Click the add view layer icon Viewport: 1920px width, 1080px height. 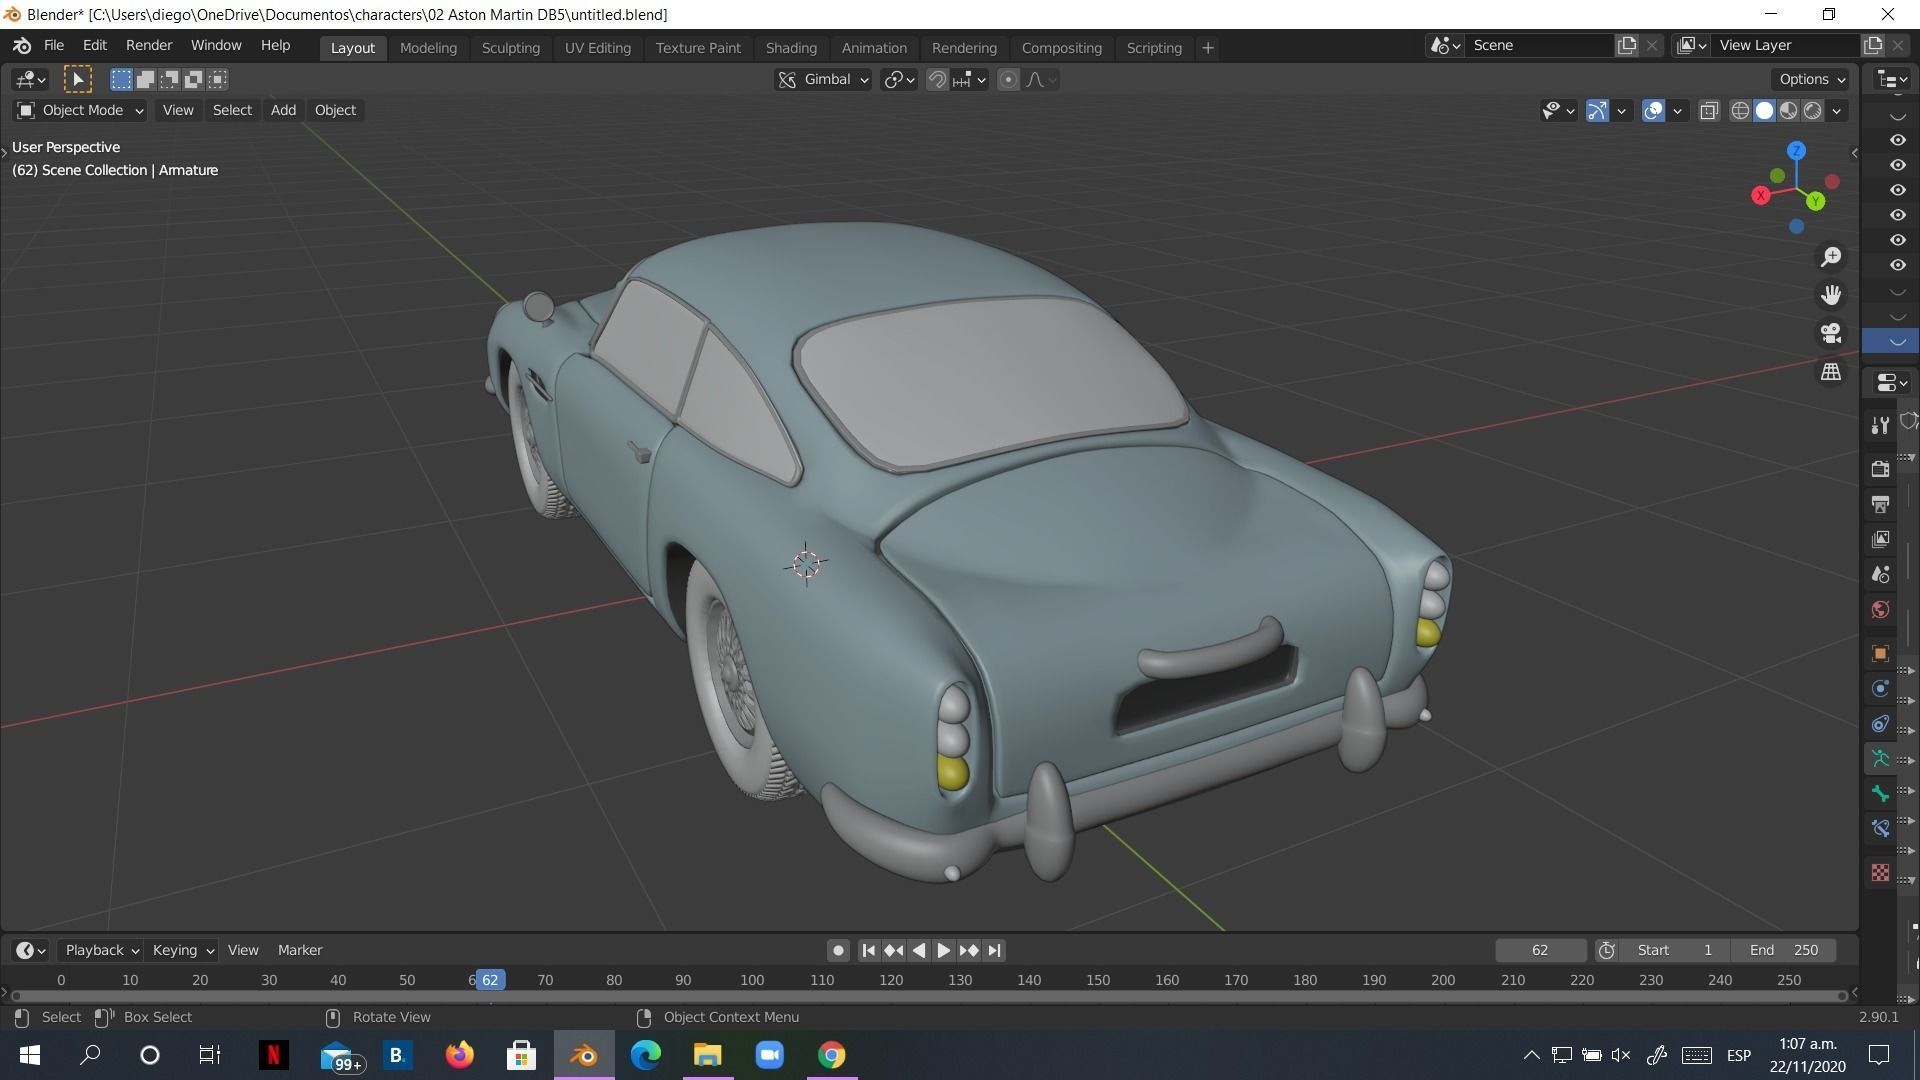coord(1873,45)
